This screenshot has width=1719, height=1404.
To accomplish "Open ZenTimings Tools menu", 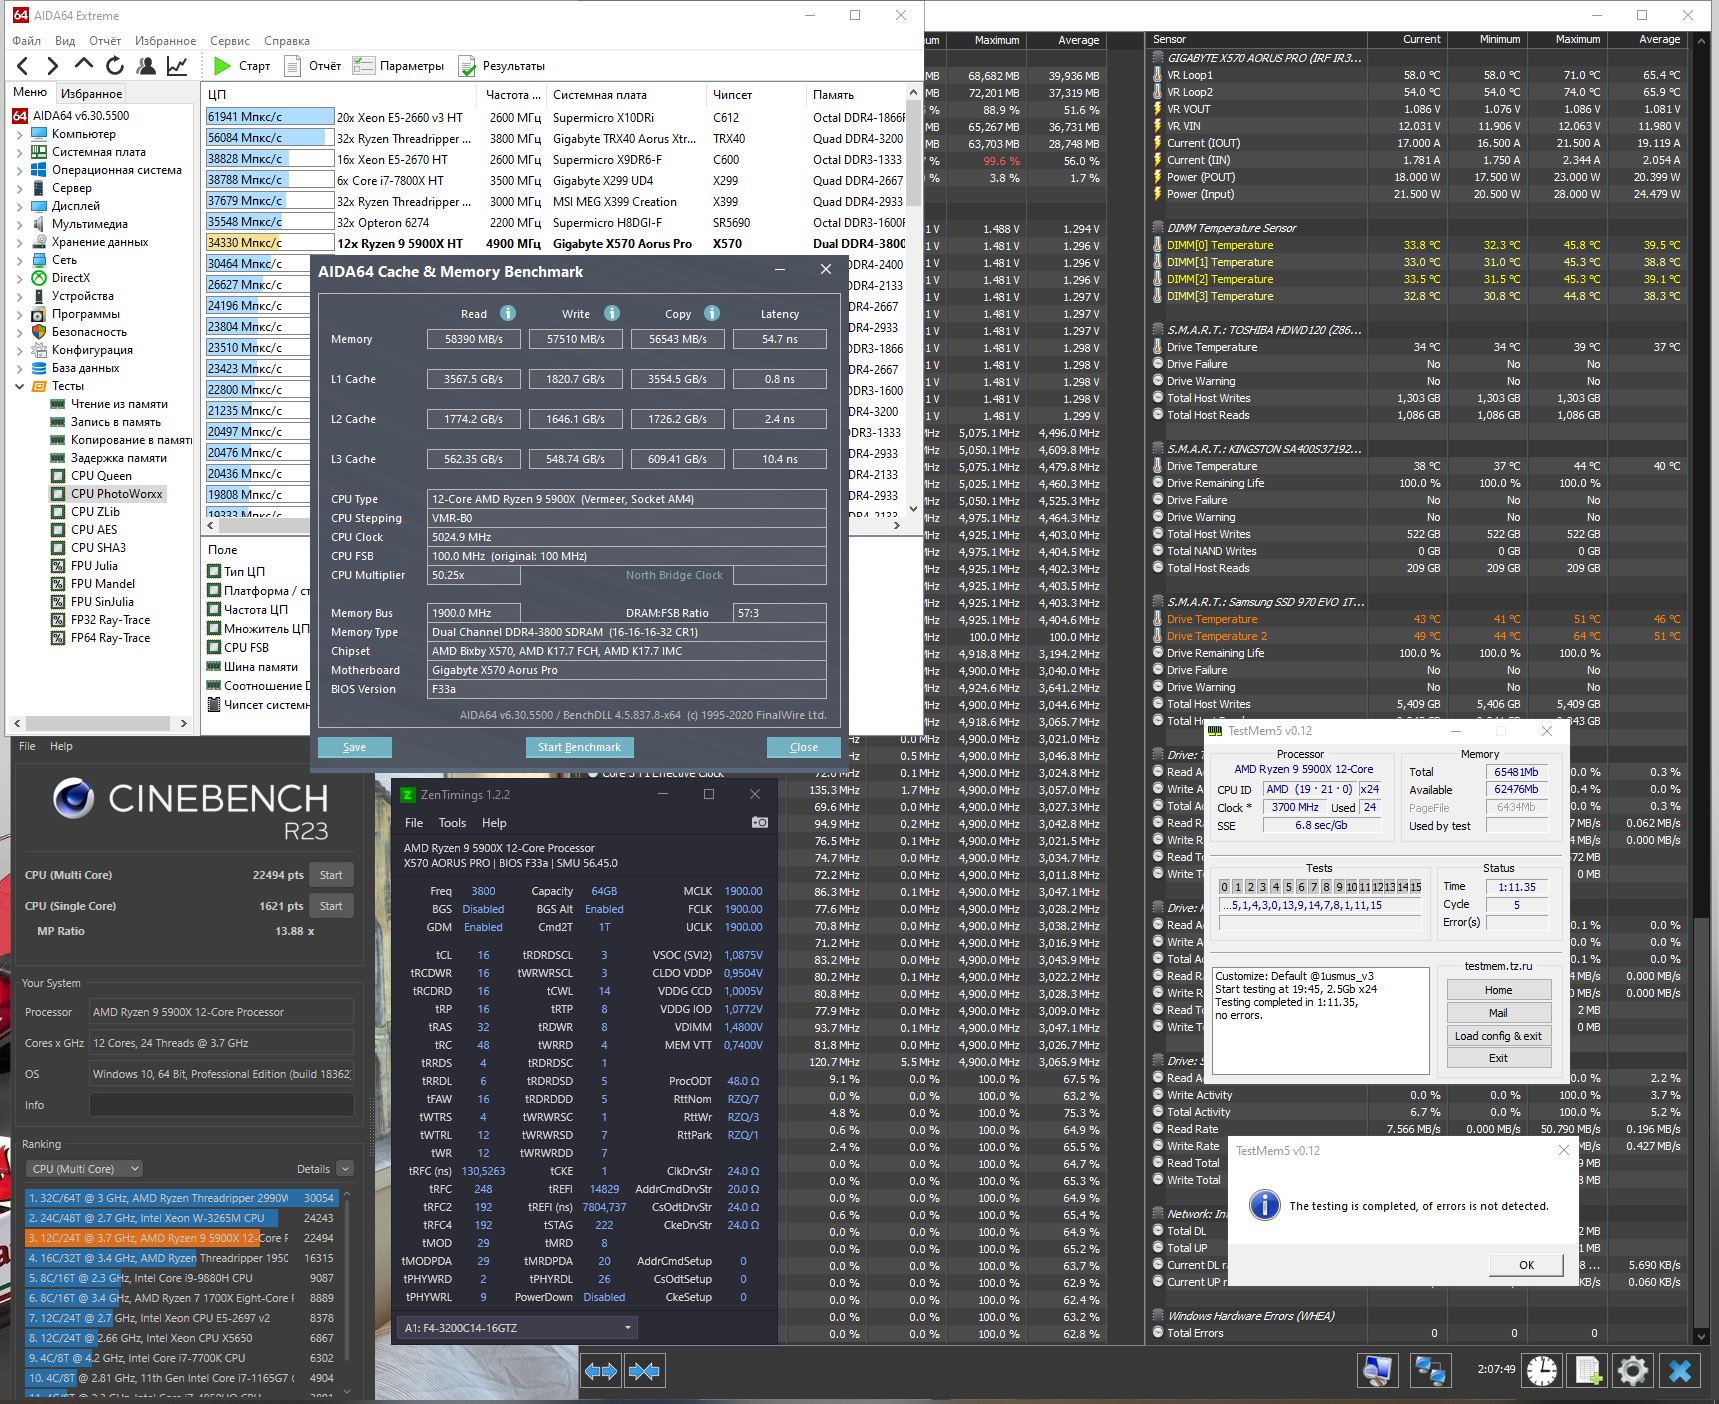I will pos(452,823).
